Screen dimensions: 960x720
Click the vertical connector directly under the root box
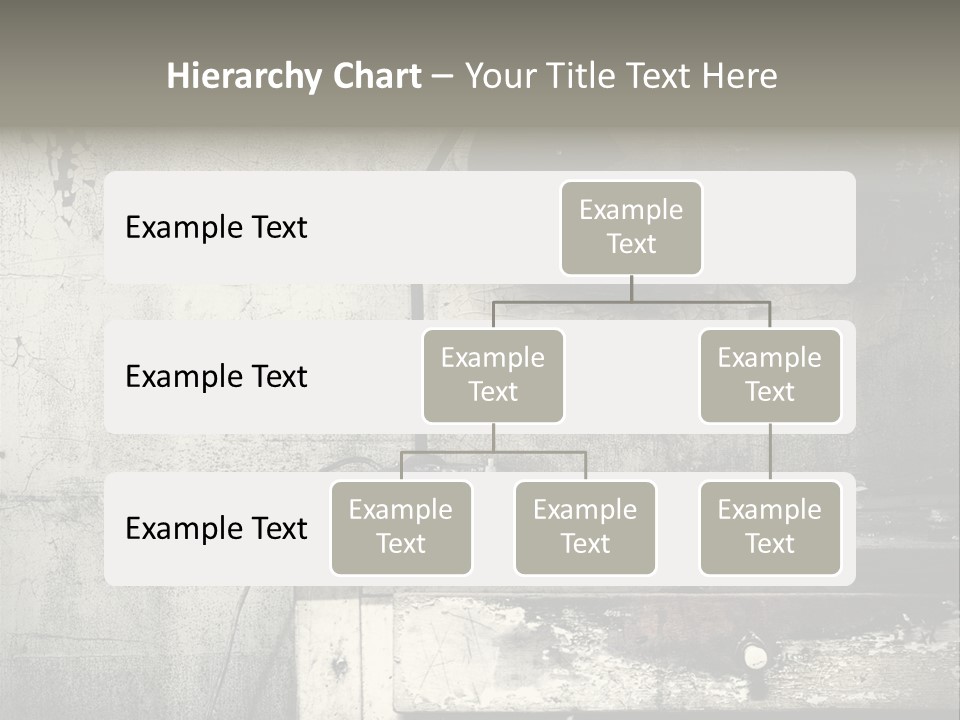[631, 288]
